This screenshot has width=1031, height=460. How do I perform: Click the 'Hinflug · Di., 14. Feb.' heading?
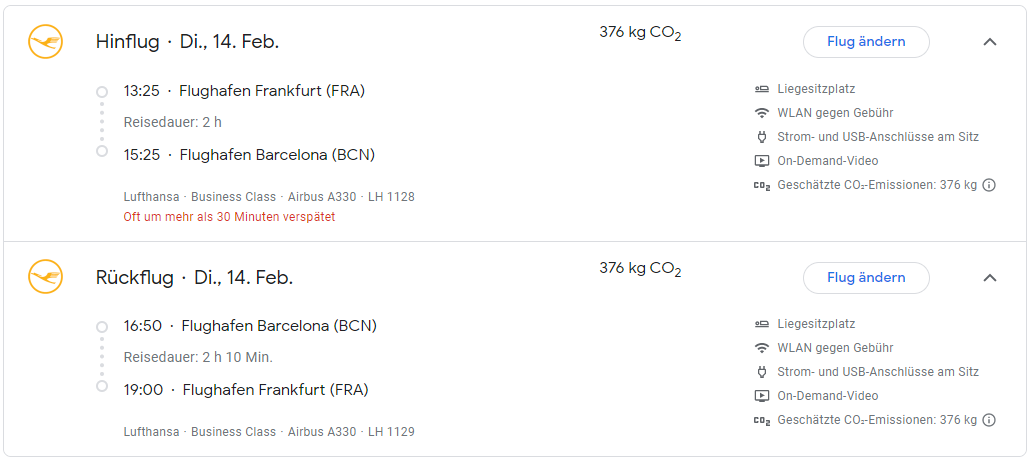(x=187, y=42)
